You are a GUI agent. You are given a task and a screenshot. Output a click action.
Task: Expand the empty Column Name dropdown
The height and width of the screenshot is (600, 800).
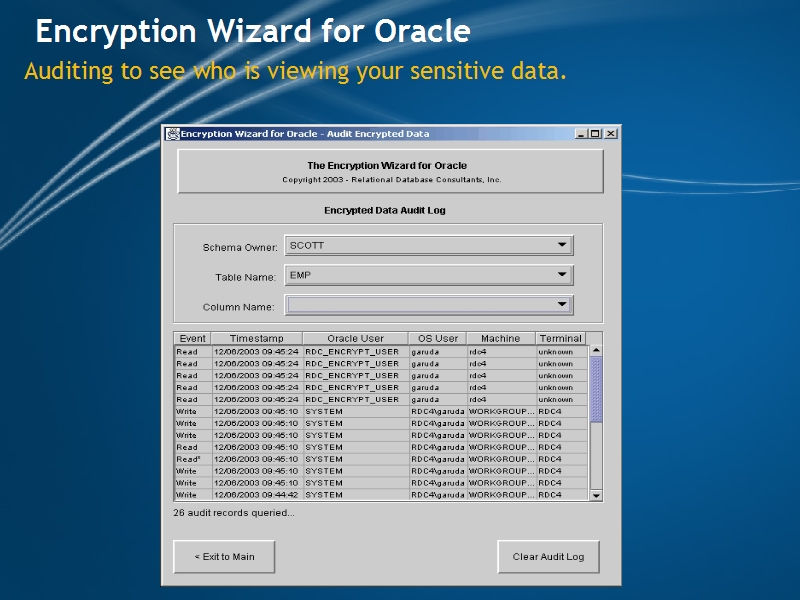429,305
